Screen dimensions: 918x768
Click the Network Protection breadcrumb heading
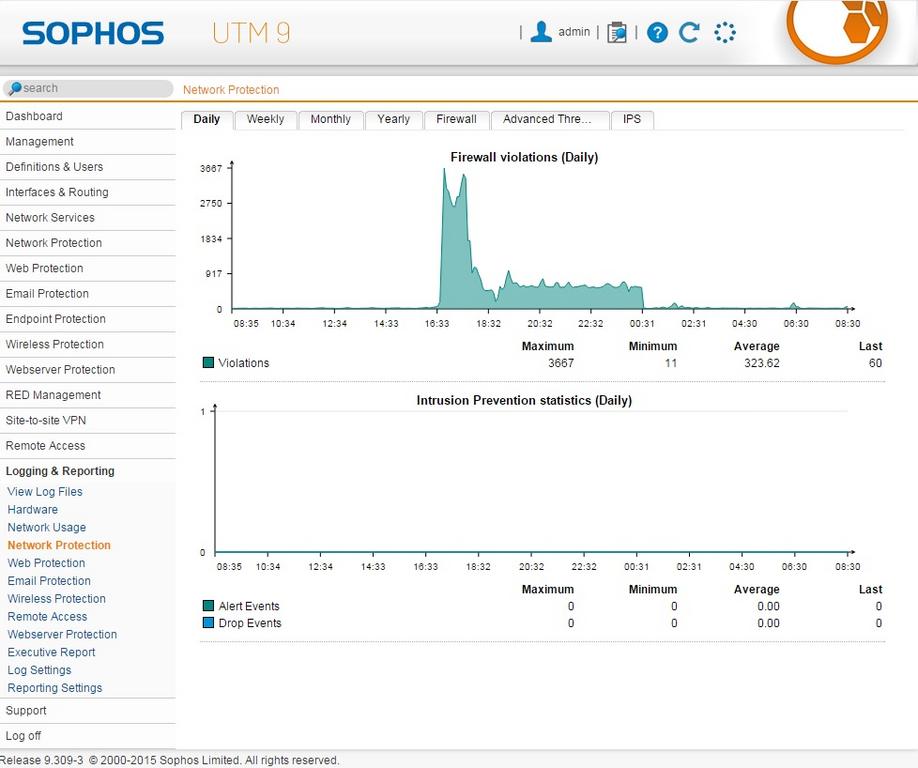231,90
